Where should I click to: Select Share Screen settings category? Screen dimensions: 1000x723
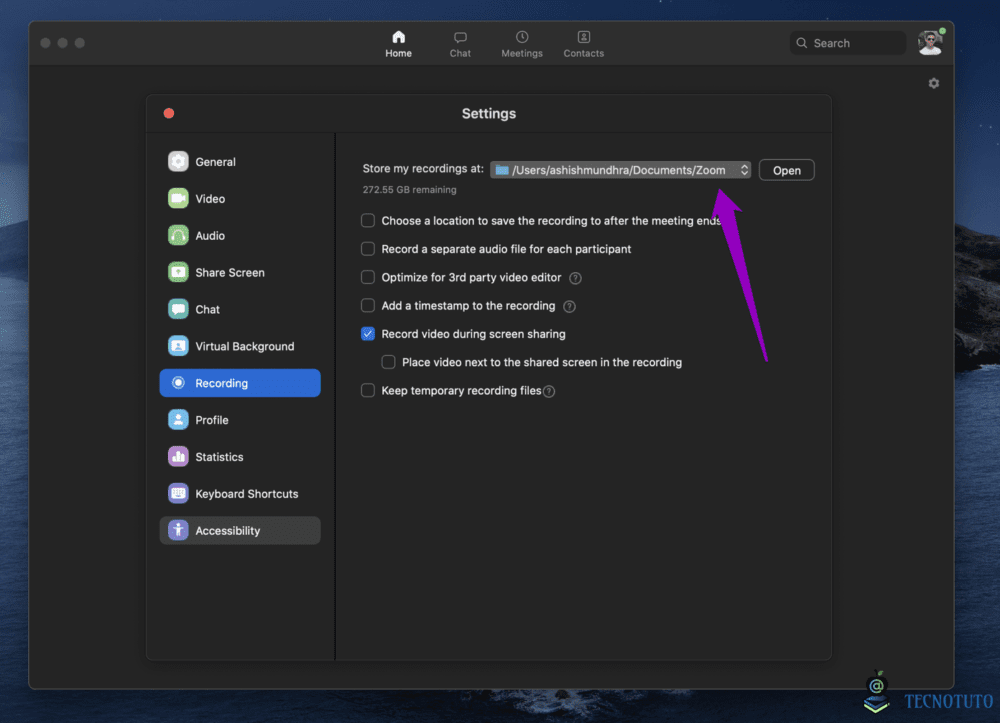pyautogui.click(x=240, y=272)
